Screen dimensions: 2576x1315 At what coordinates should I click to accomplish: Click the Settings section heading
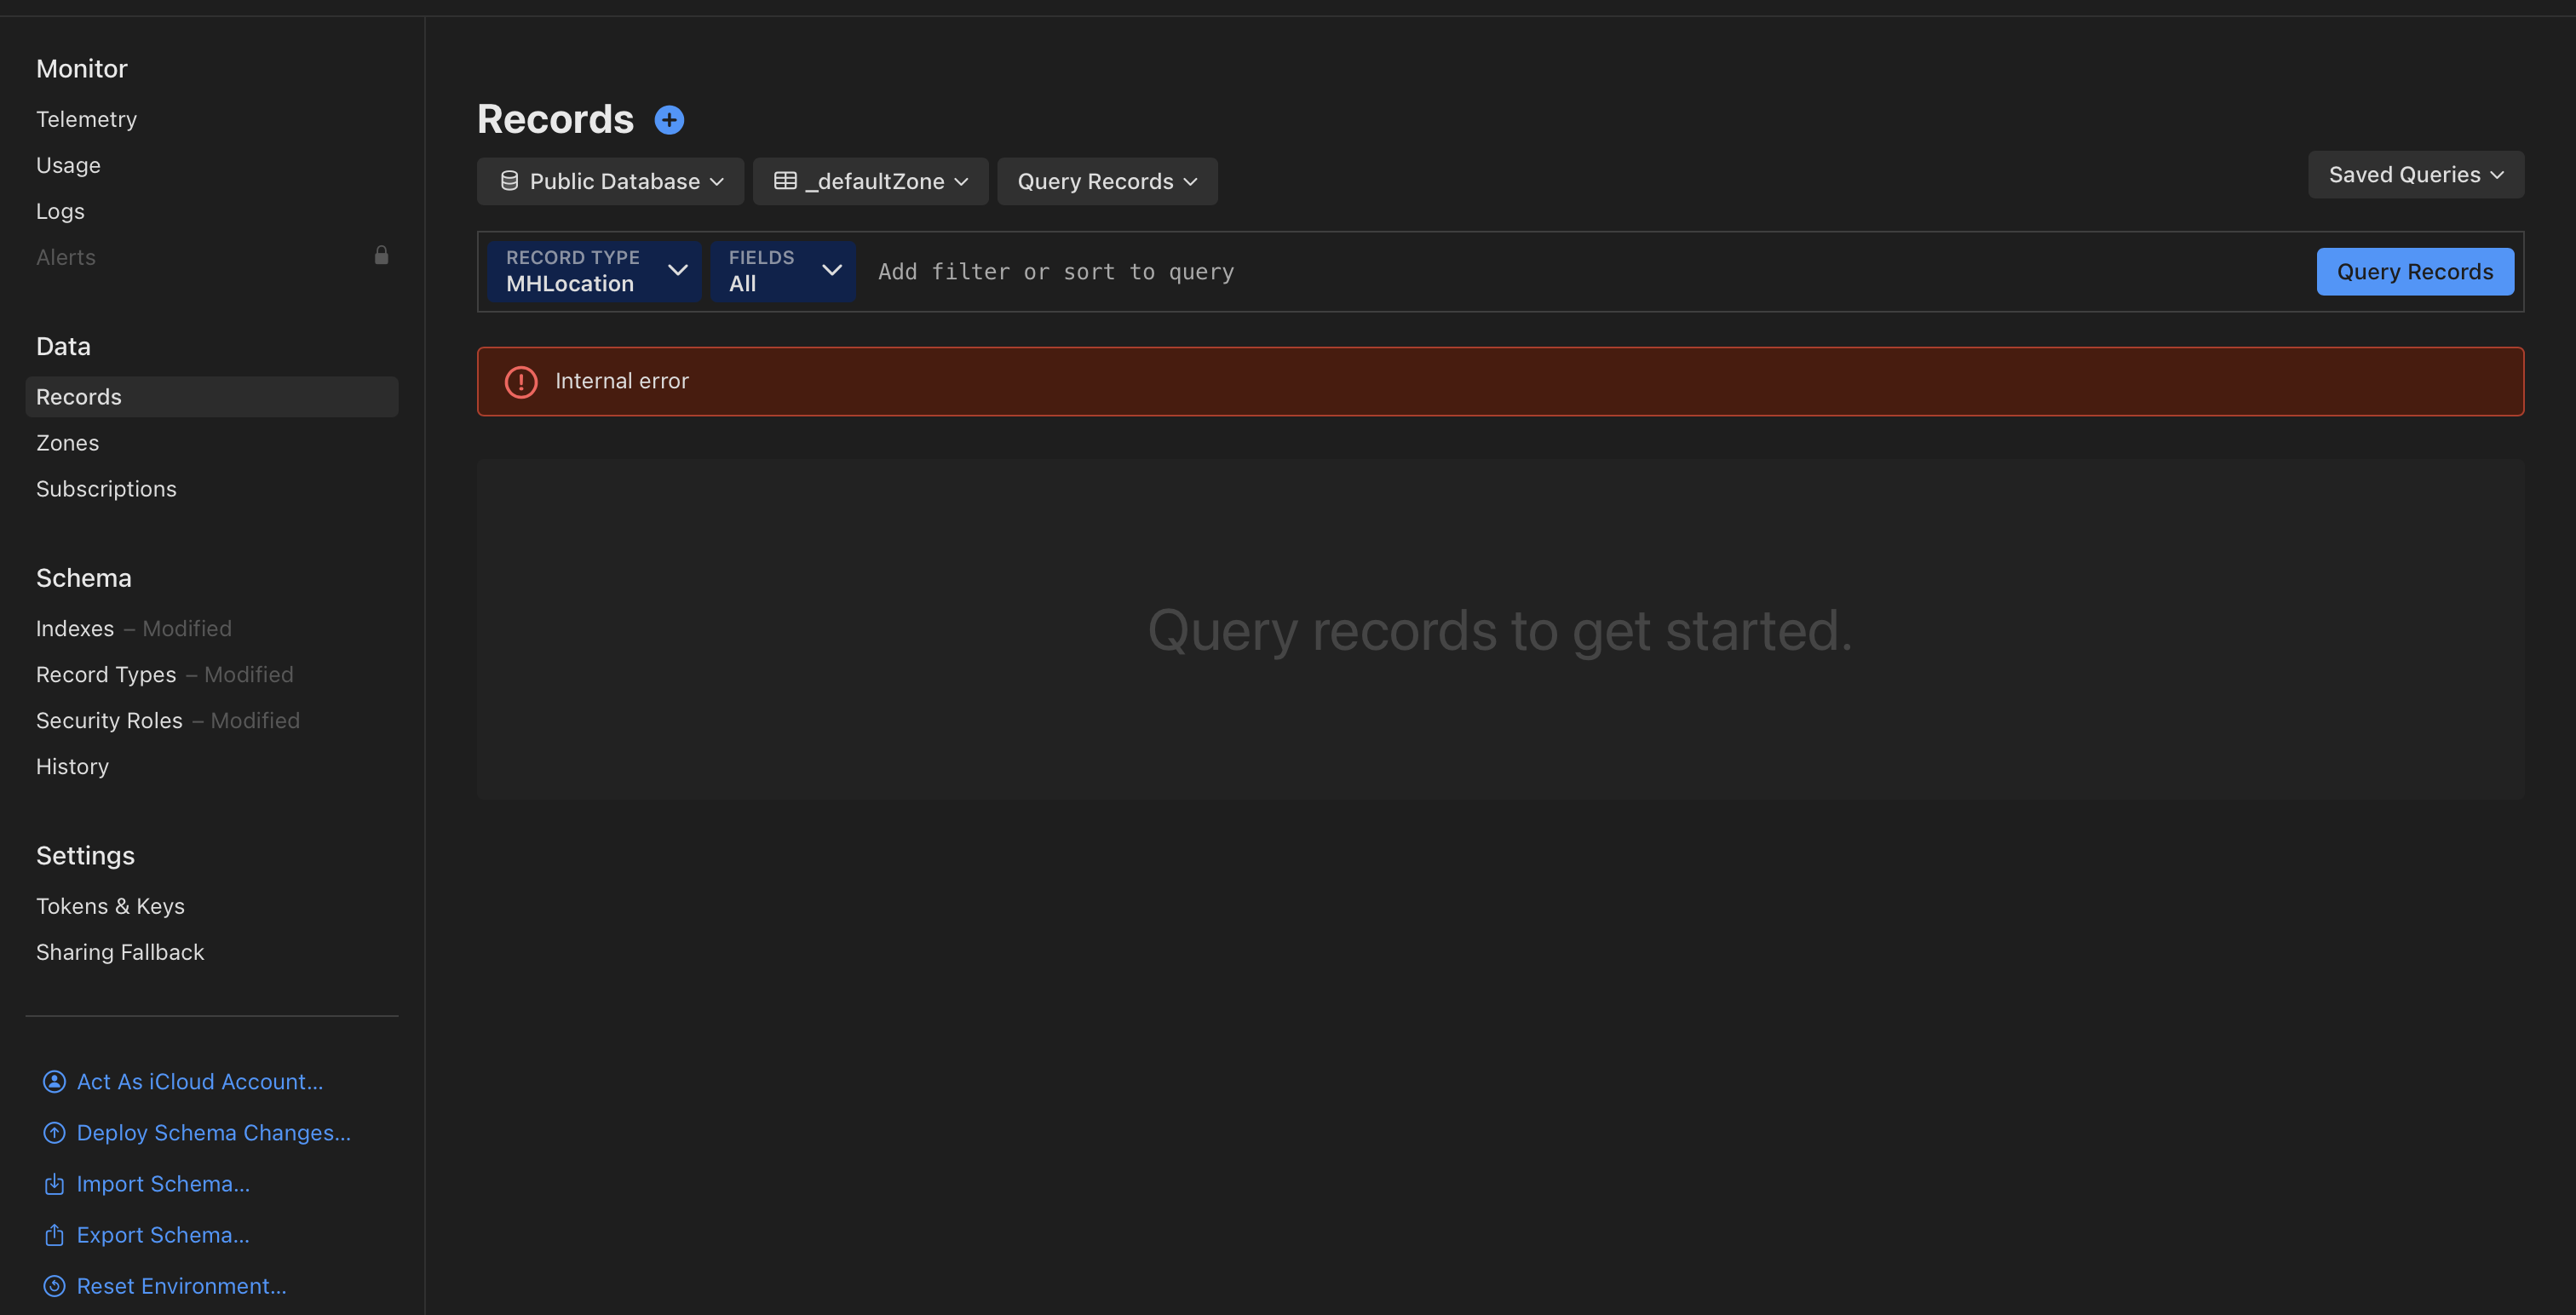[85, 856]
